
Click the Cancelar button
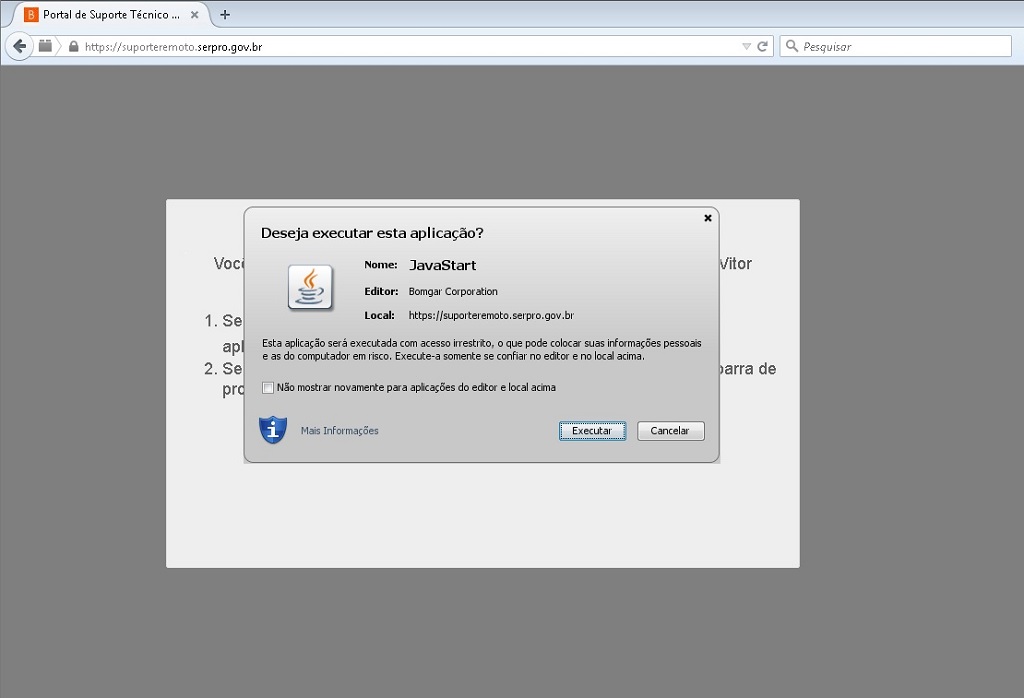coord(671,431)
